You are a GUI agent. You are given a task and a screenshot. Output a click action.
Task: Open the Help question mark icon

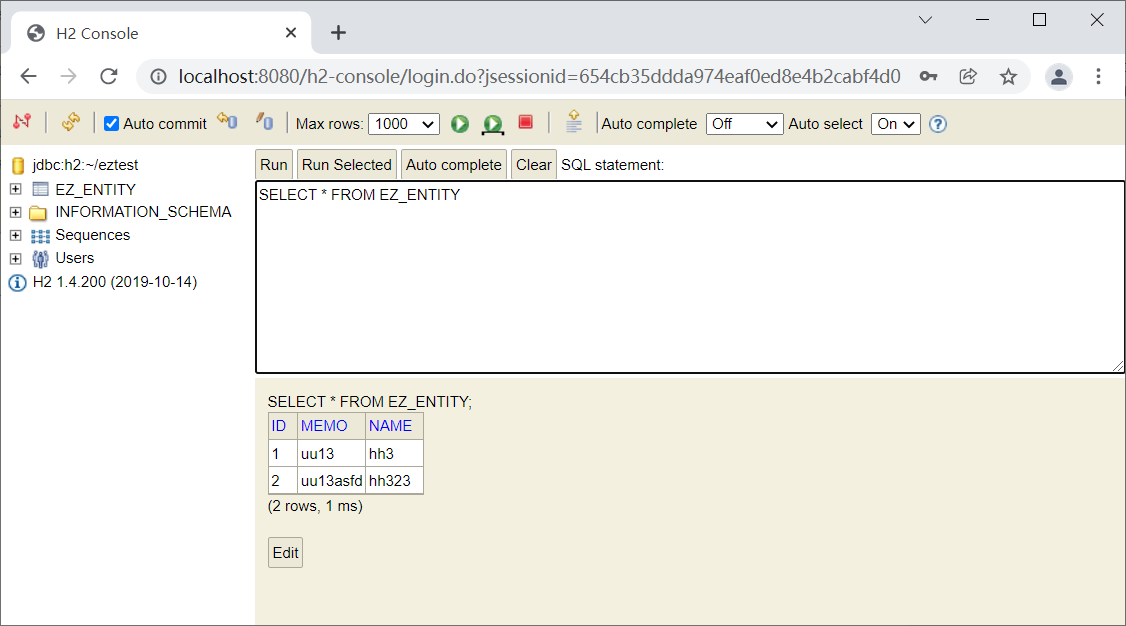pos(938,124)
